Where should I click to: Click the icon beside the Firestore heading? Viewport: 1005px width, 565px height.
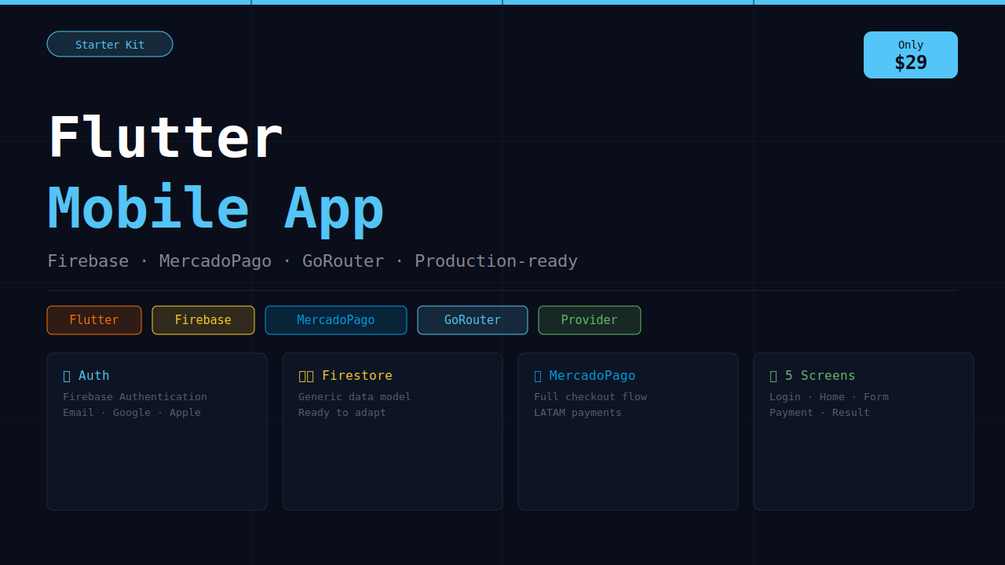click(306, 376)
